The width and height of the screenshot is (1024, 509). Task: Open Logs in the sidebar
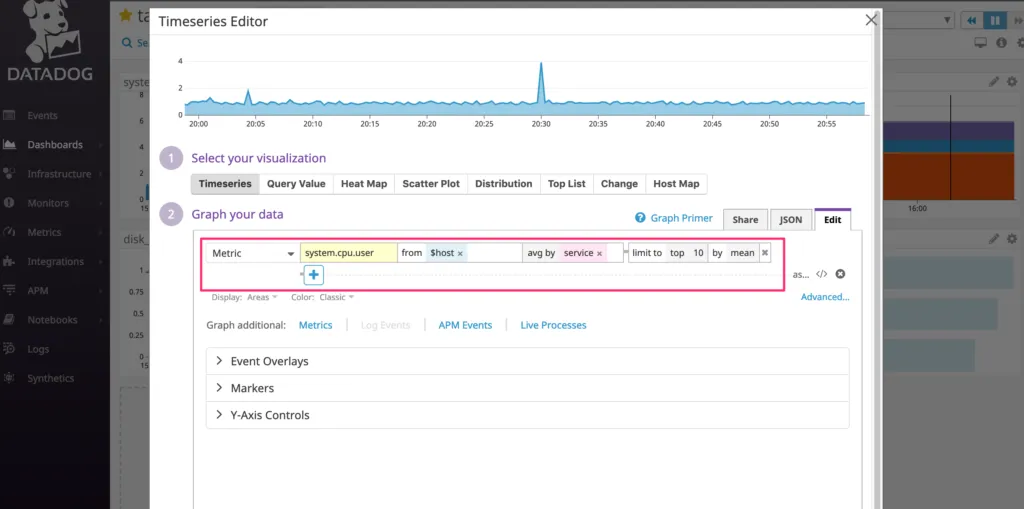(38, 349)
